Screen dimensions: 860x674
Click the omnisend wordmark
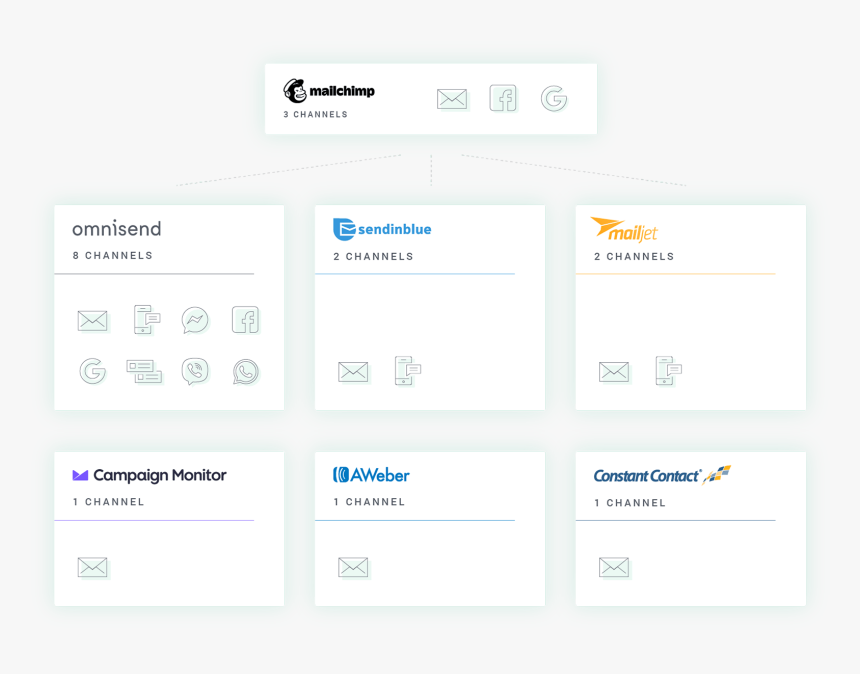(x=117, y=229)
